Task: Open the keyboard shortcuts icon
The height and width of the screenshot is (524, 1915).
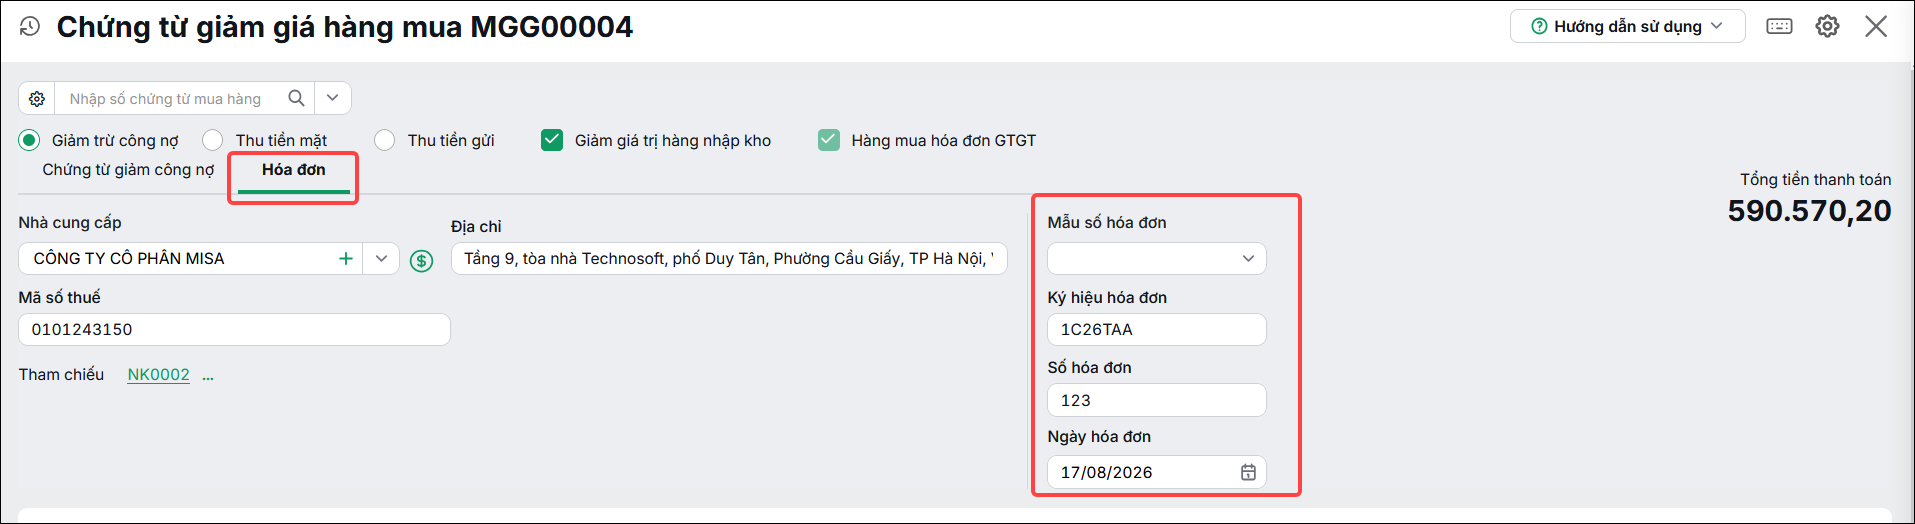Action: (1779, 27)
